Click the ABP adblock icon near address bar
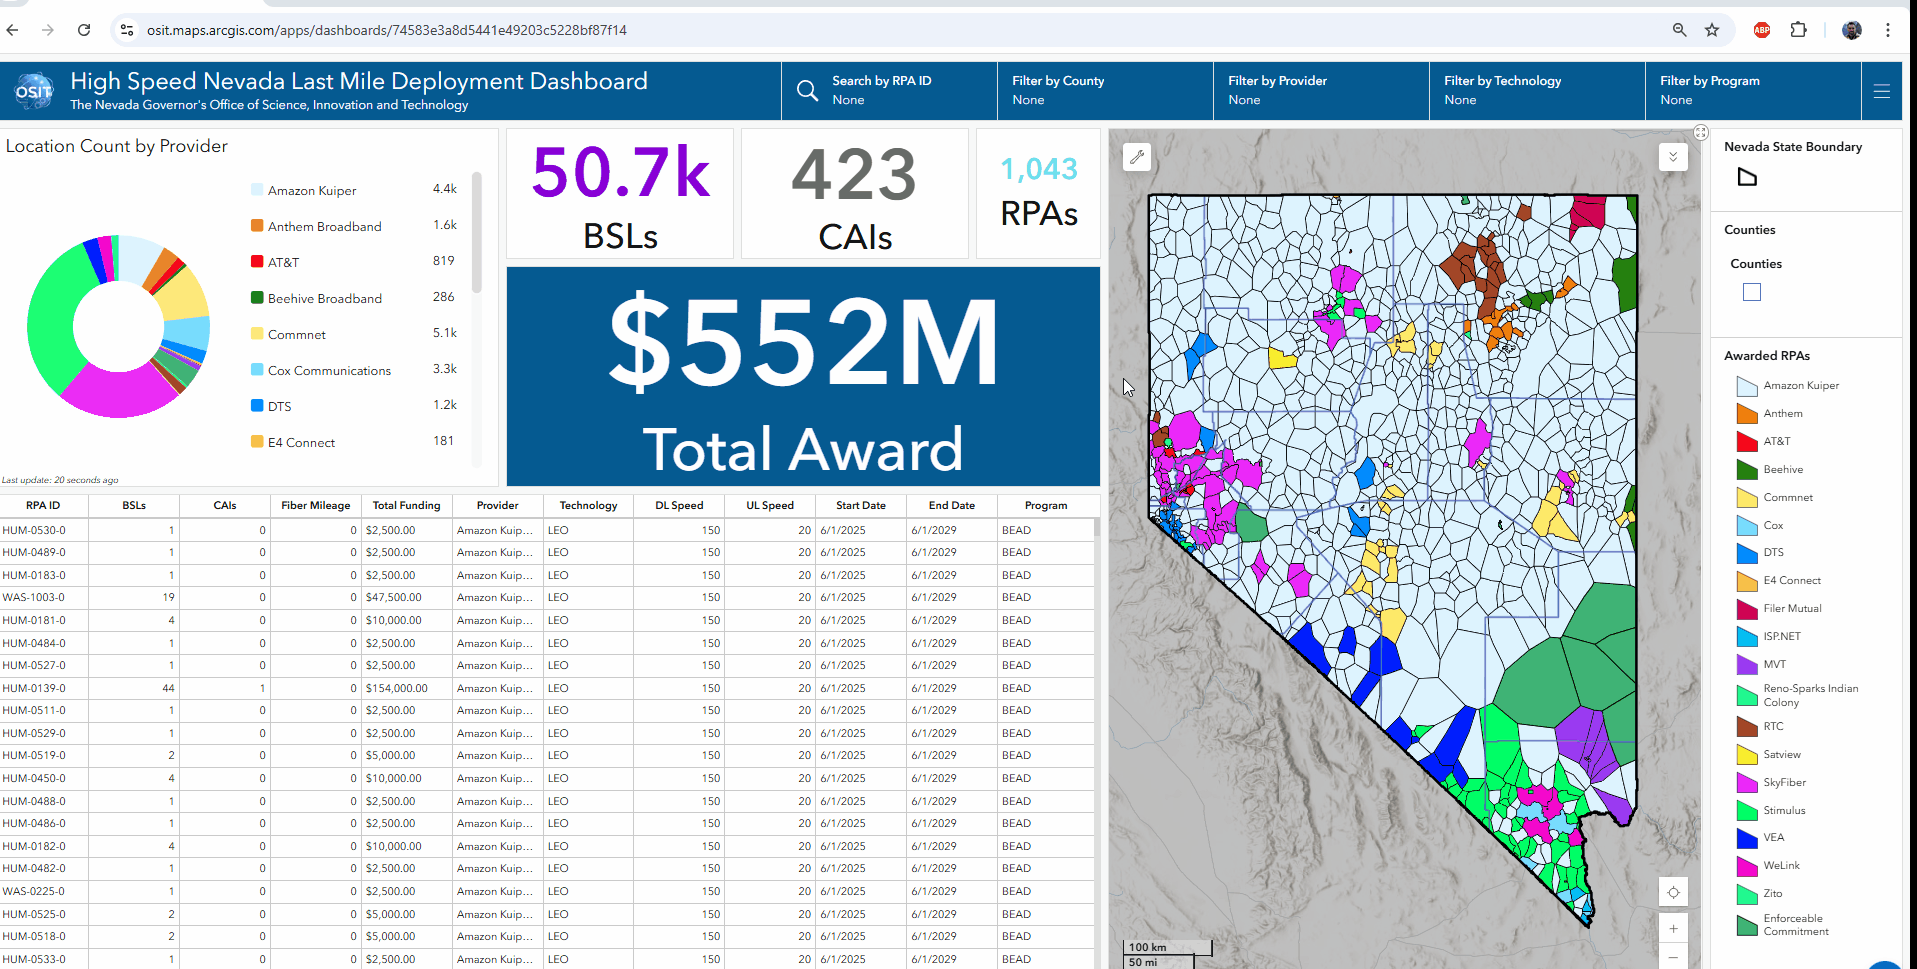Image resolution: width=1917 pixels, height=969 pixels. 1761,30
